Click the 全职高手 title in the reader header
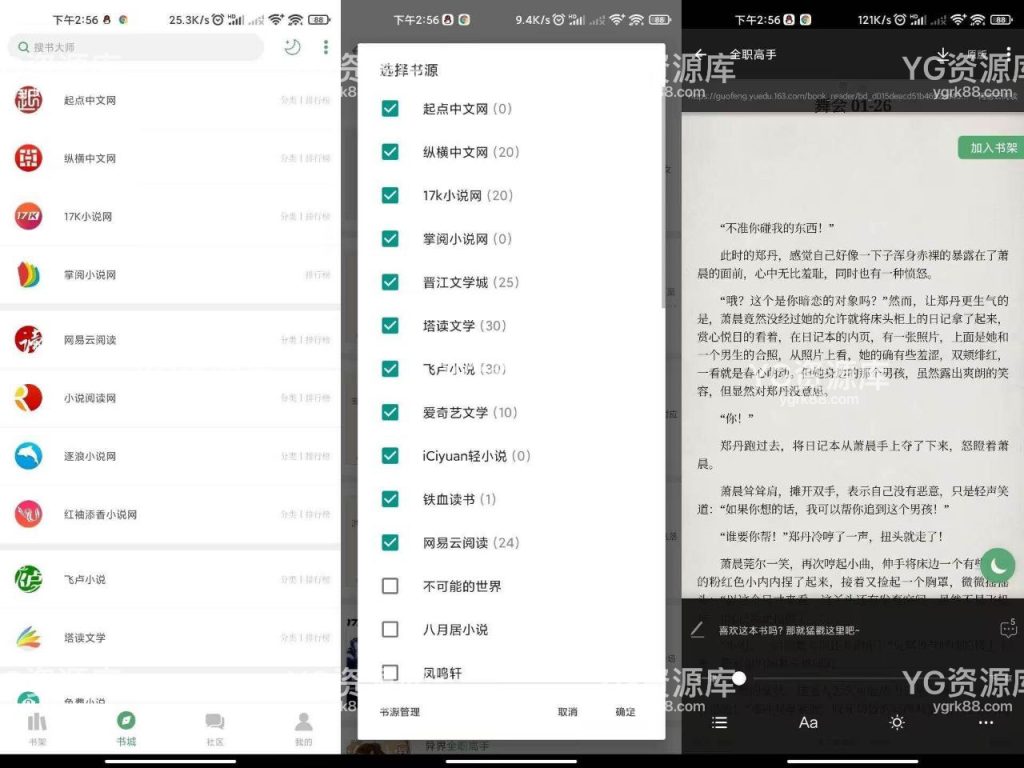 [x=752, y=54]
